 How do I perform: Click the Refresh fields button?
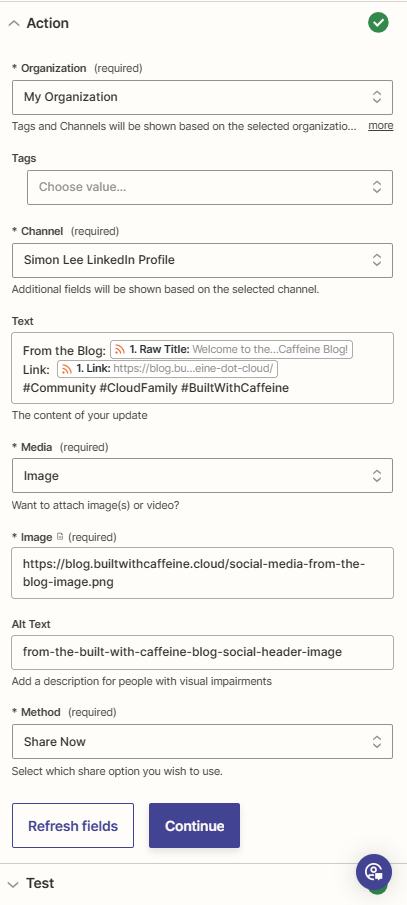(73, 826)
